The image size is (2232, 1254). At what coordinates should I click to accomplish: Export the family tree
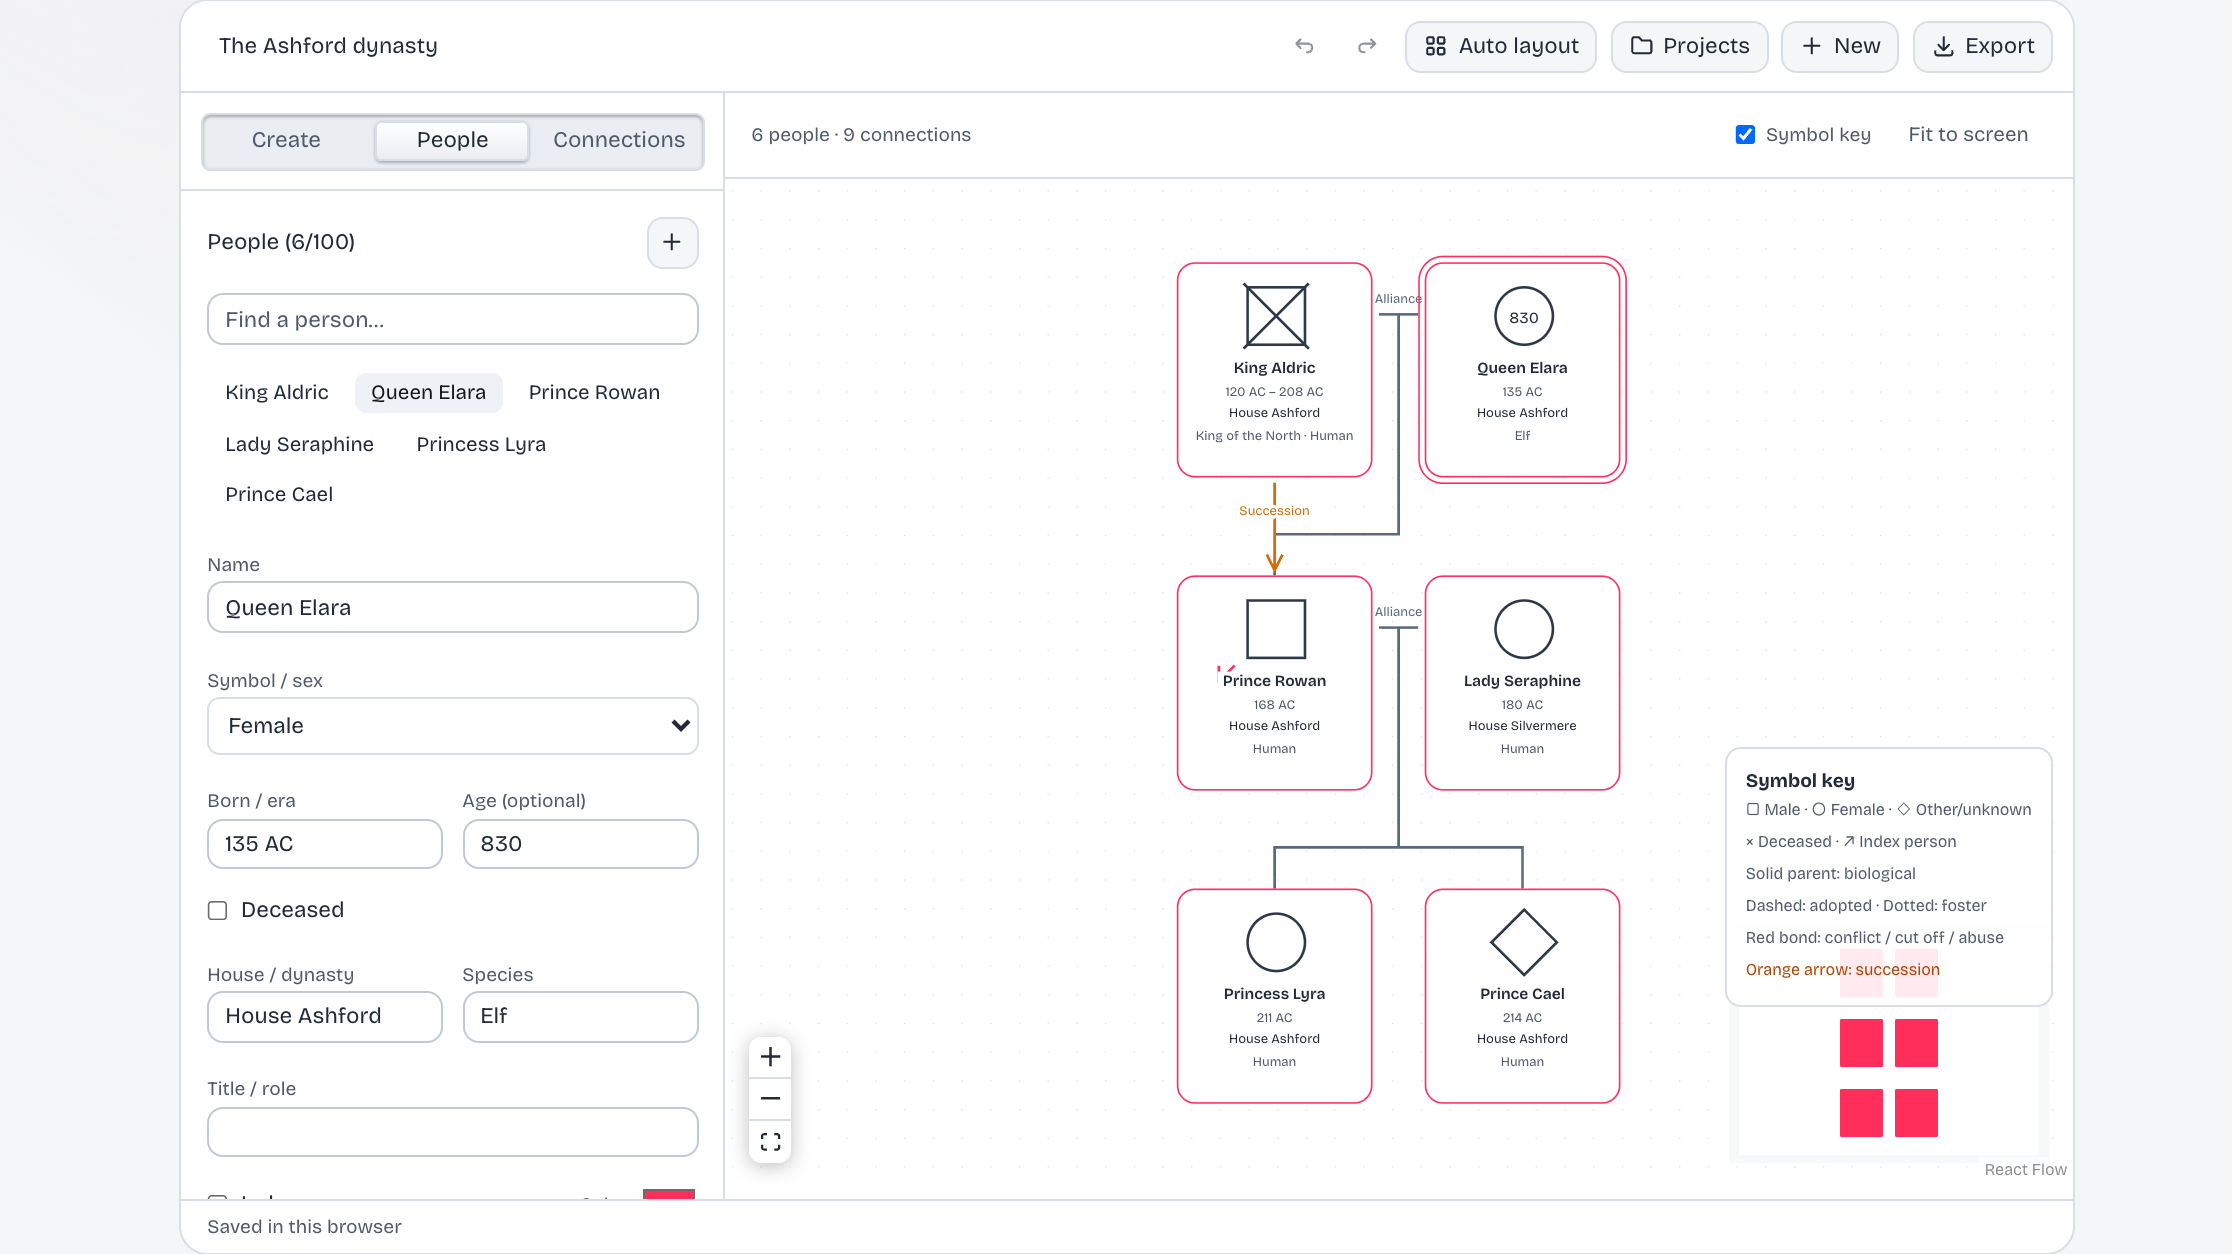[1982, 46]
